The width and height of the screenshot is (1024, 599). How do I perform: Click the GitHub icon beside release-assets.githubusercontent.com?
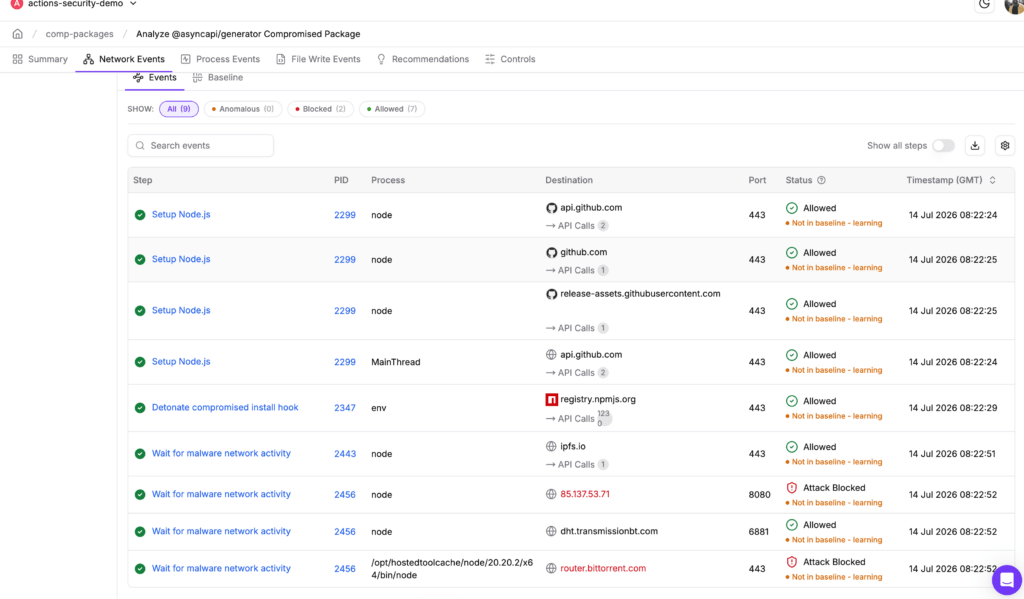tap(551, 294)
